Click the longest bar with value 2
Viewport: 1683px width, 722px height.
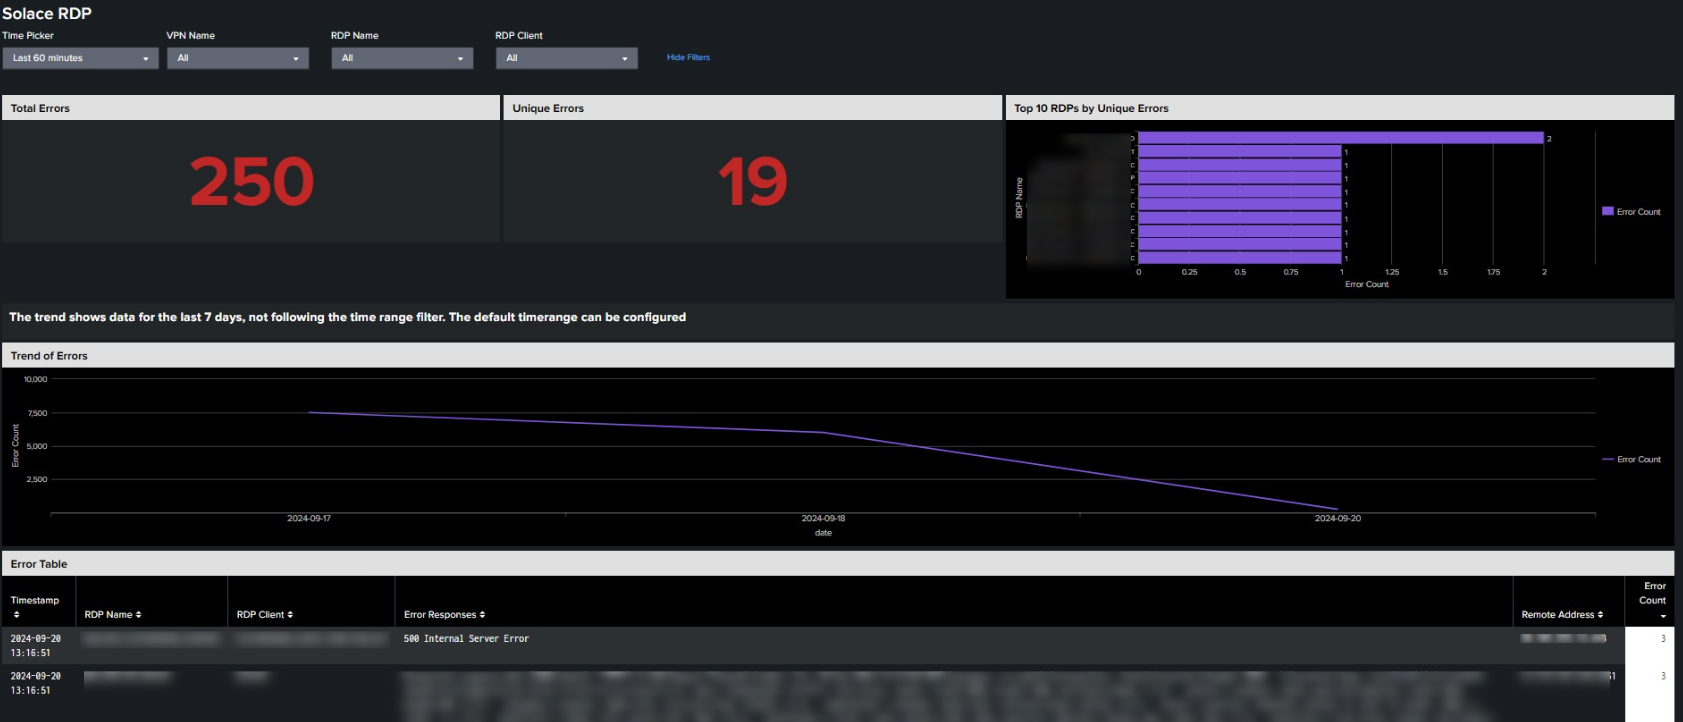pos(1341,138)
